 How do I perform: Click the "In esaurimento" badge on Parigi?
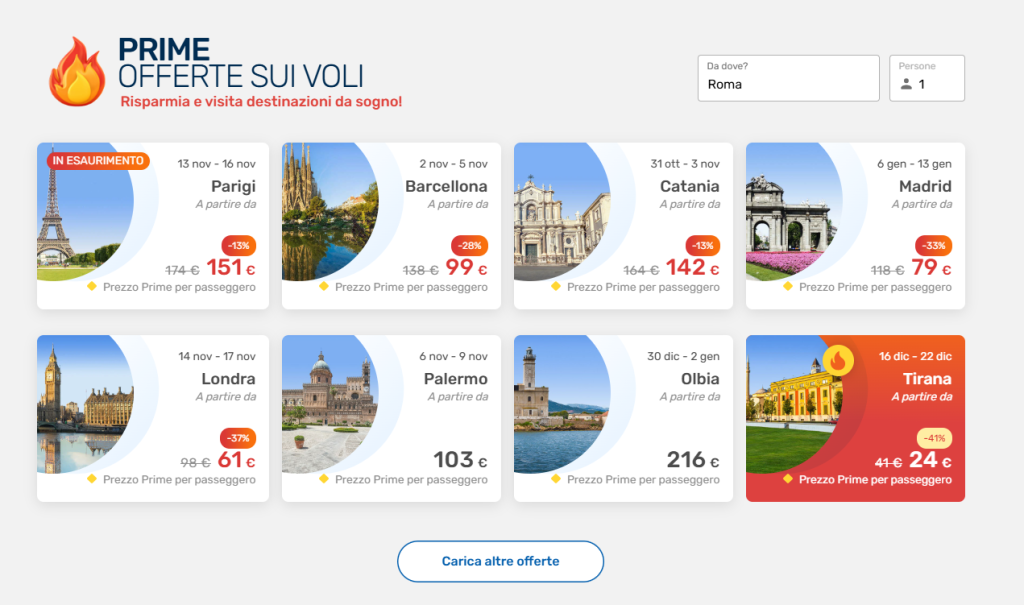coord(98,160)
